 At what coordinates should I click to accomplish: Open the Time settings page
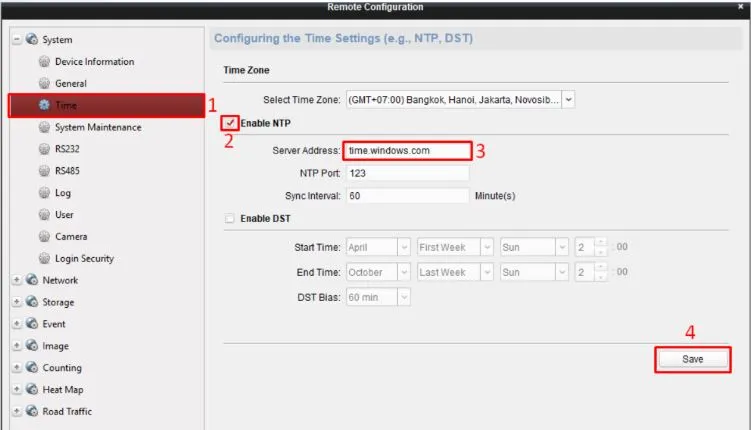pos(66,105)
